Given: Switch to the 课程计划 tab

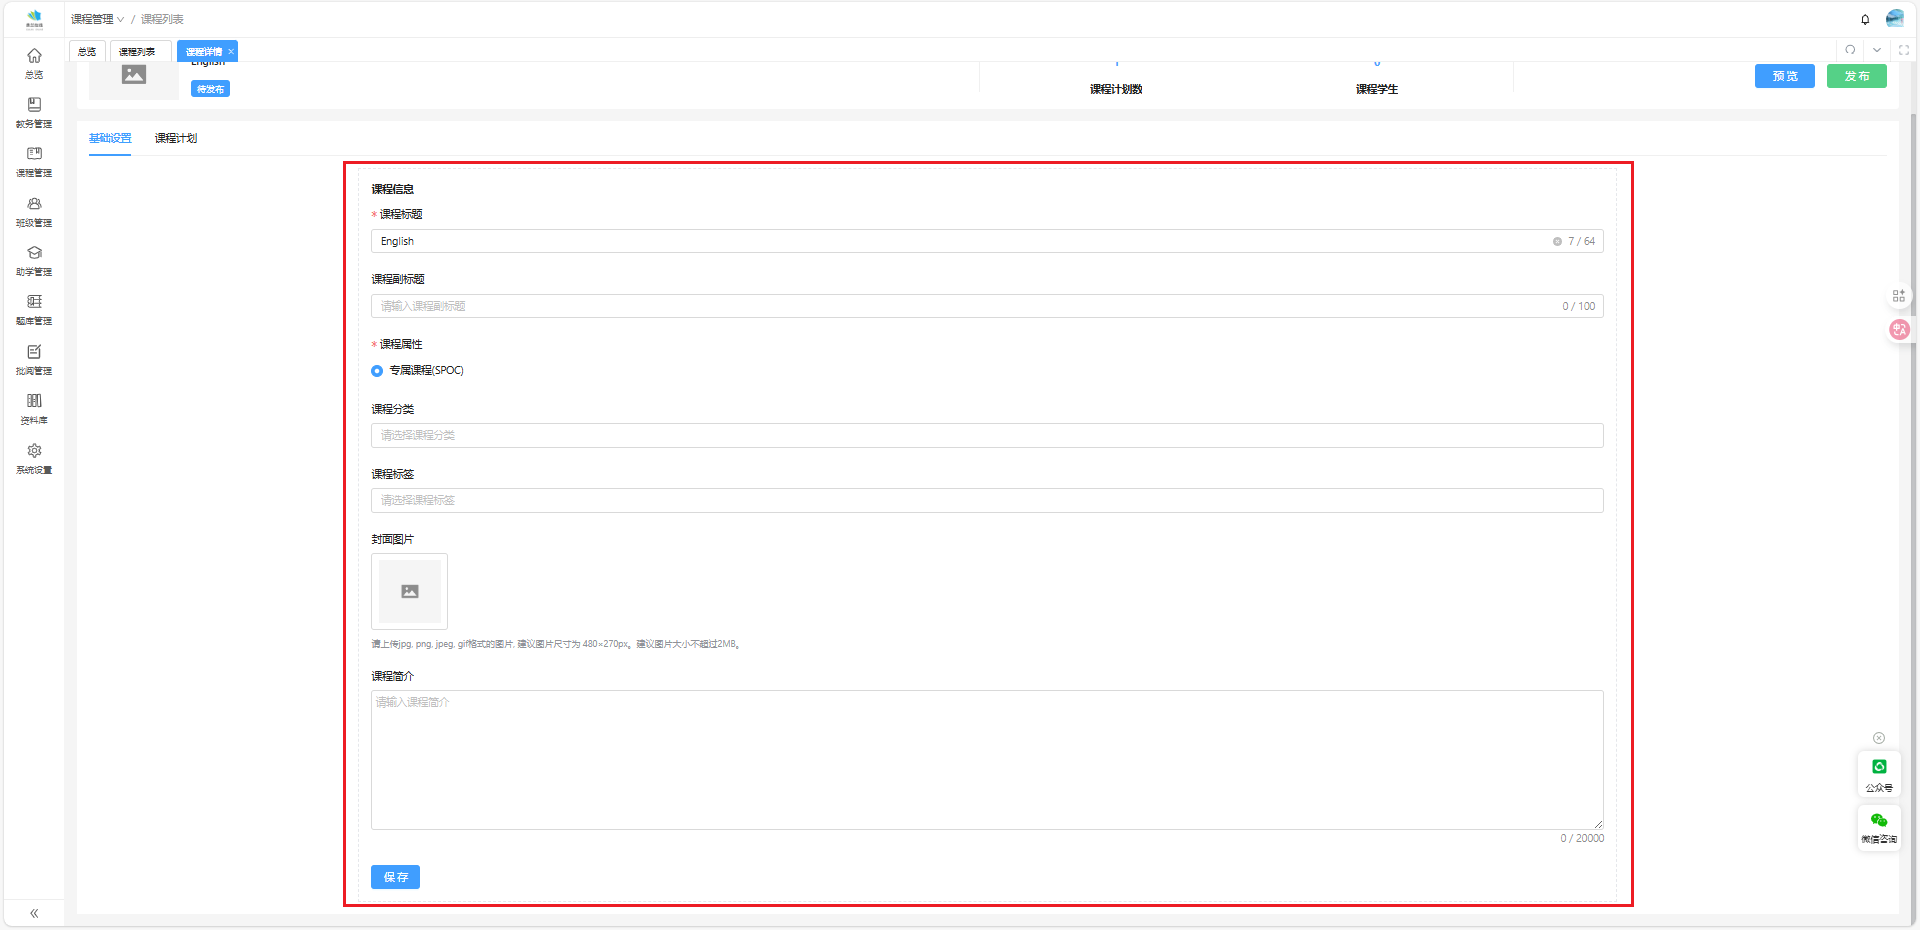Looking at the screenshot, I should click(176, 138).
